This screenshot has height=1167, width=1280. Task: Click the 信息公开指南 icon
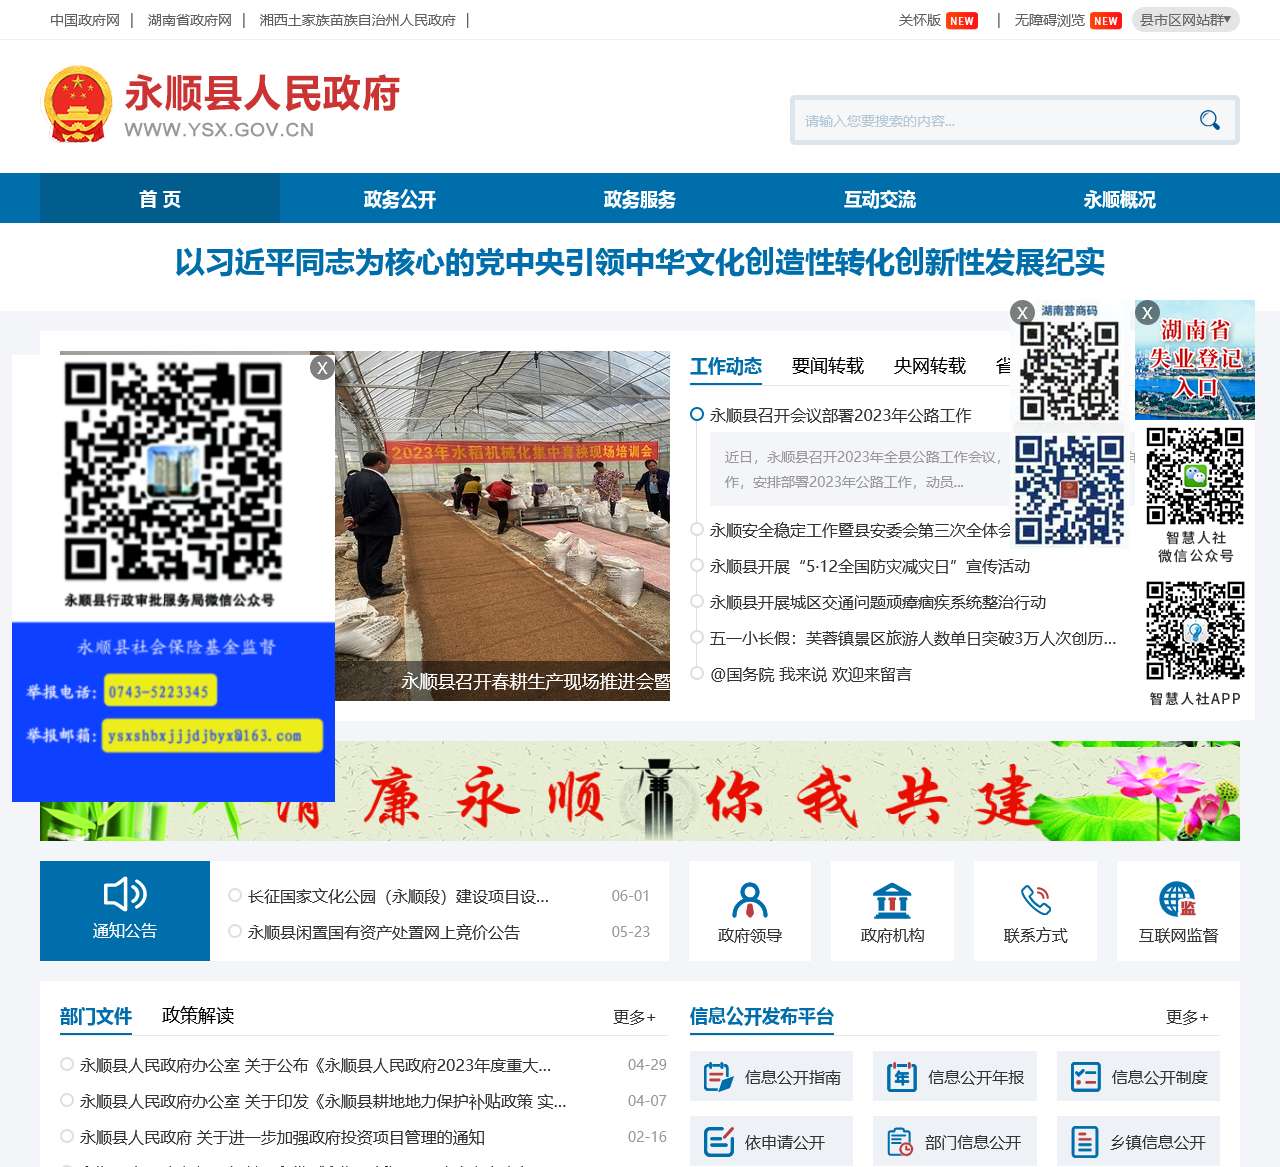click(718, 1077)
